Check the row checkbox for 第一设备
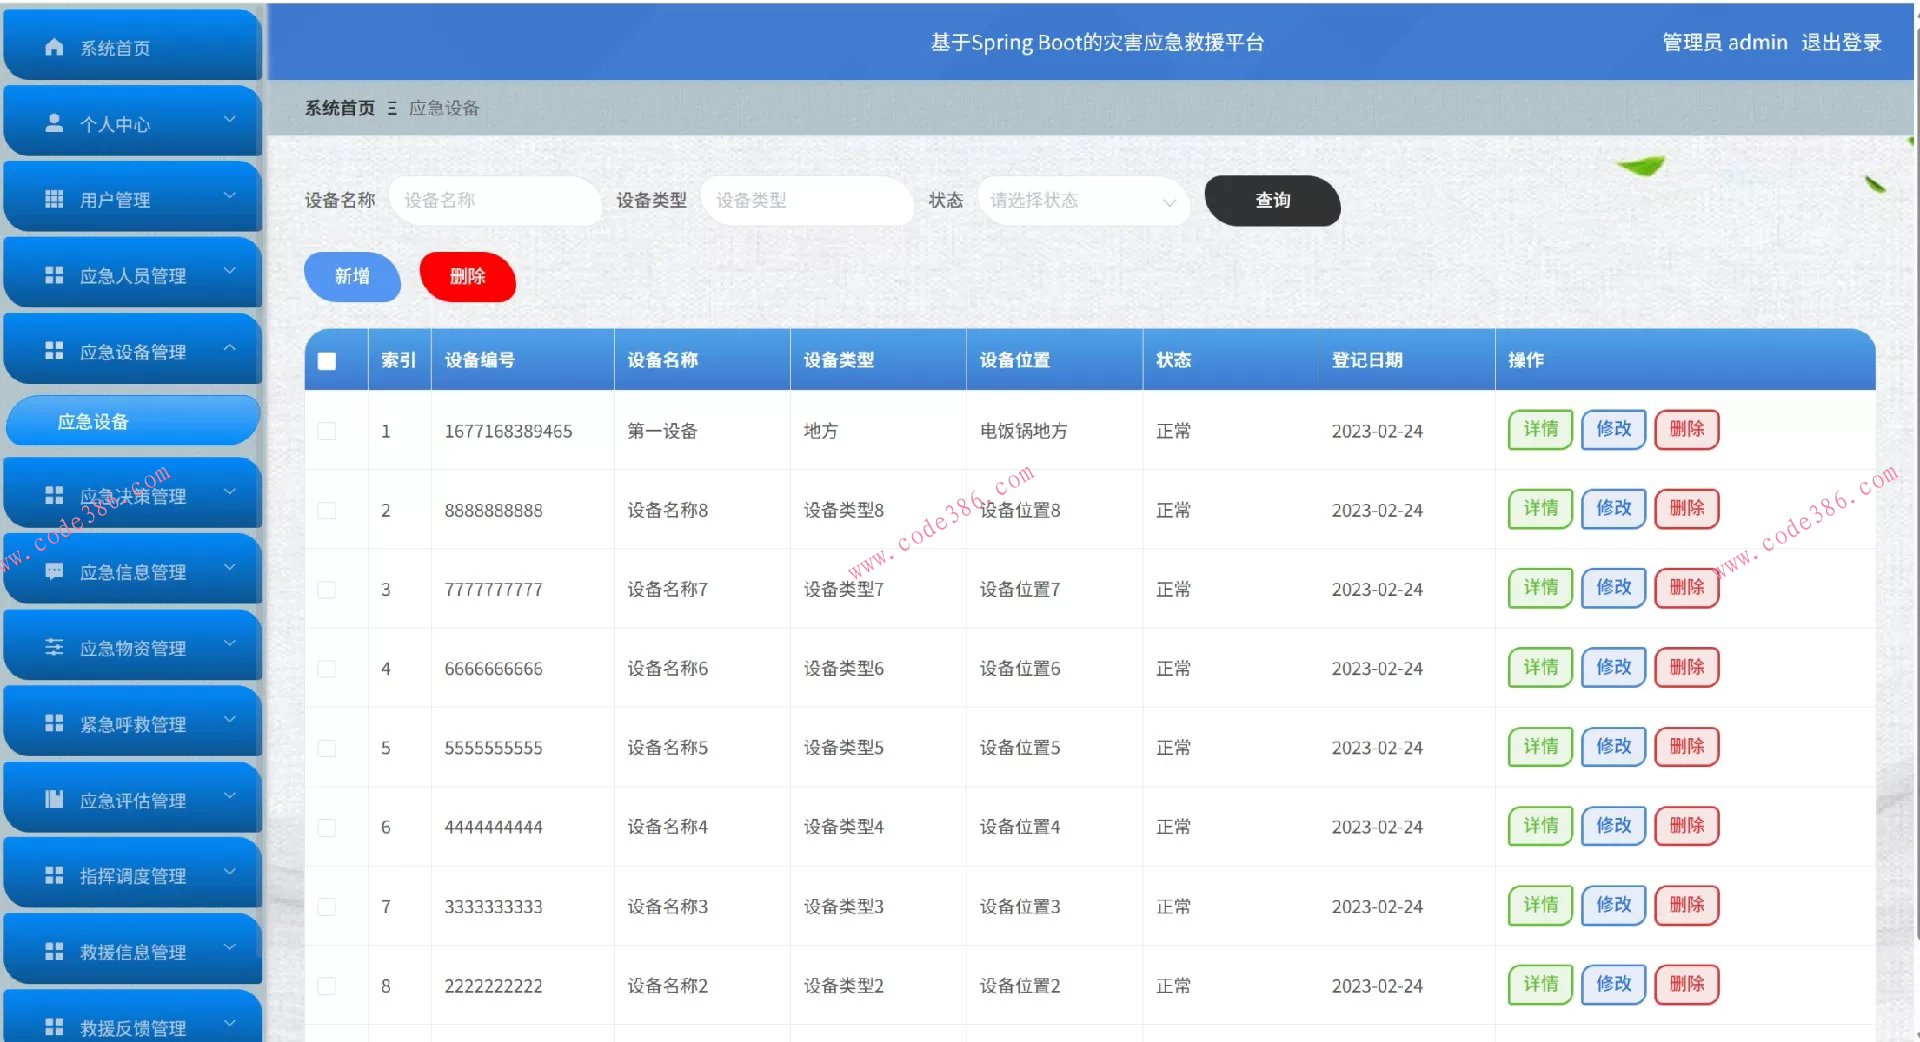Screen dimensions: 1920x1042 pos(325,431)
